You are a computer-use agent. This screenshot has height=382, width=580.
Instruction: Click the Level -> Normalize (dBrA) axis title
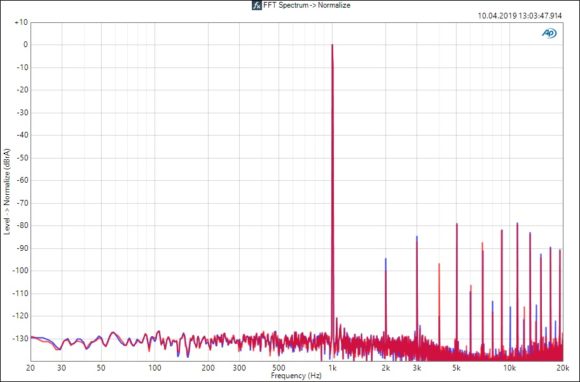click(7, 192)
